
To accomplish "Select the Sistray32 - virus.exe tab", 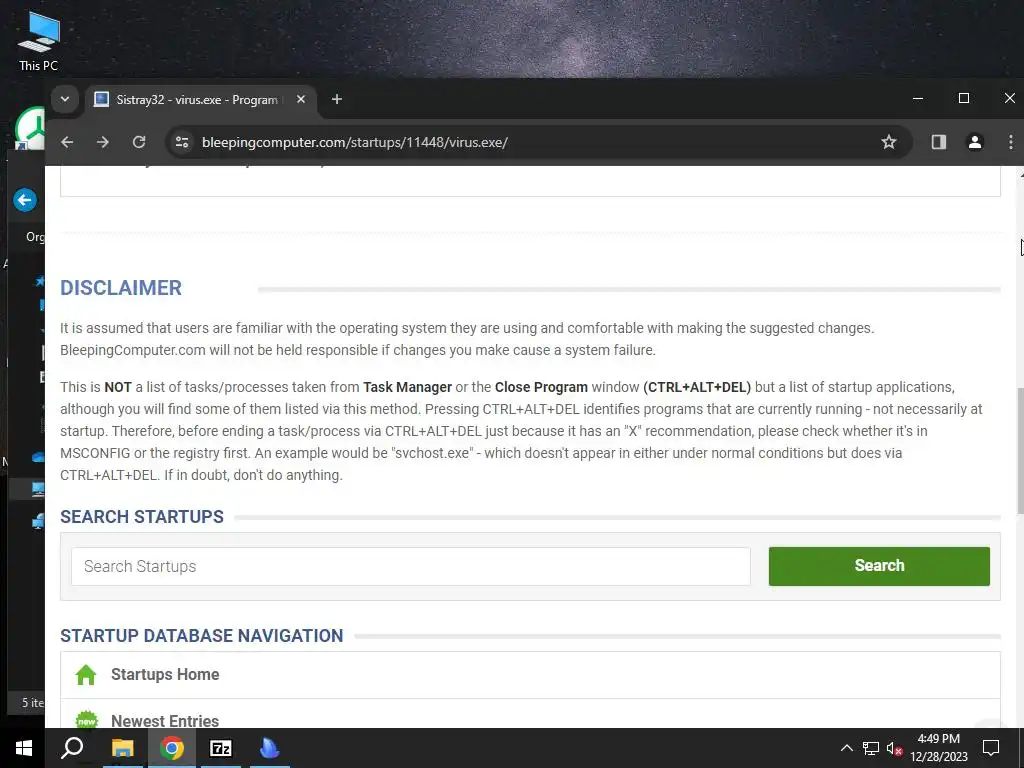I will [200, 99].
